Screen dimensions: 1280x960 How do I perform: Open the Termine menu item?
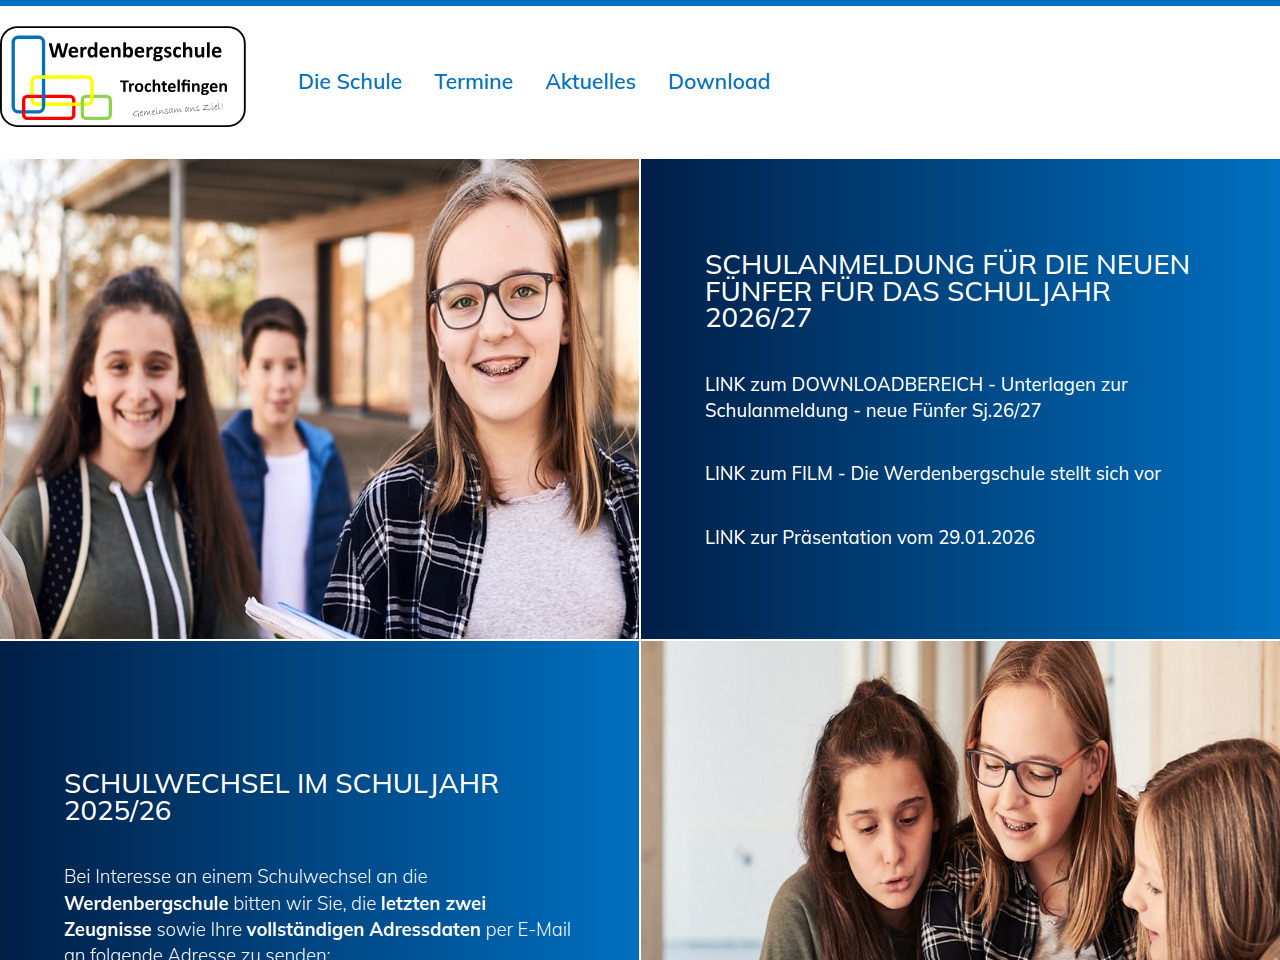[x=473, y=82]
